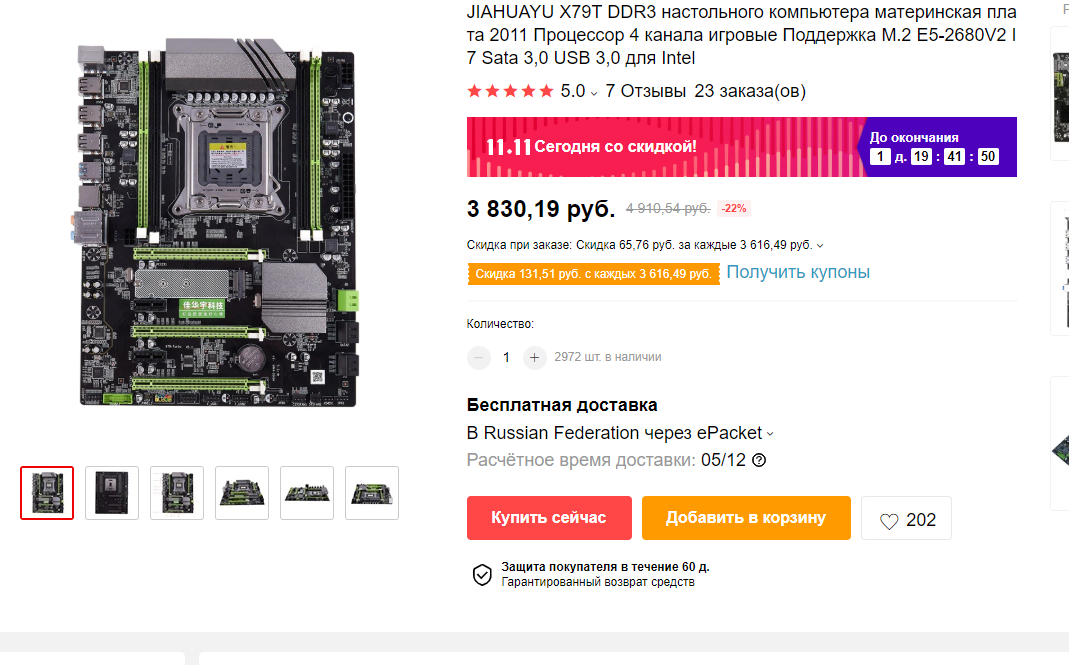
Task: Select the fourth angled-view thumbnail
Action: pyautogui.click(x=242, y=493)
